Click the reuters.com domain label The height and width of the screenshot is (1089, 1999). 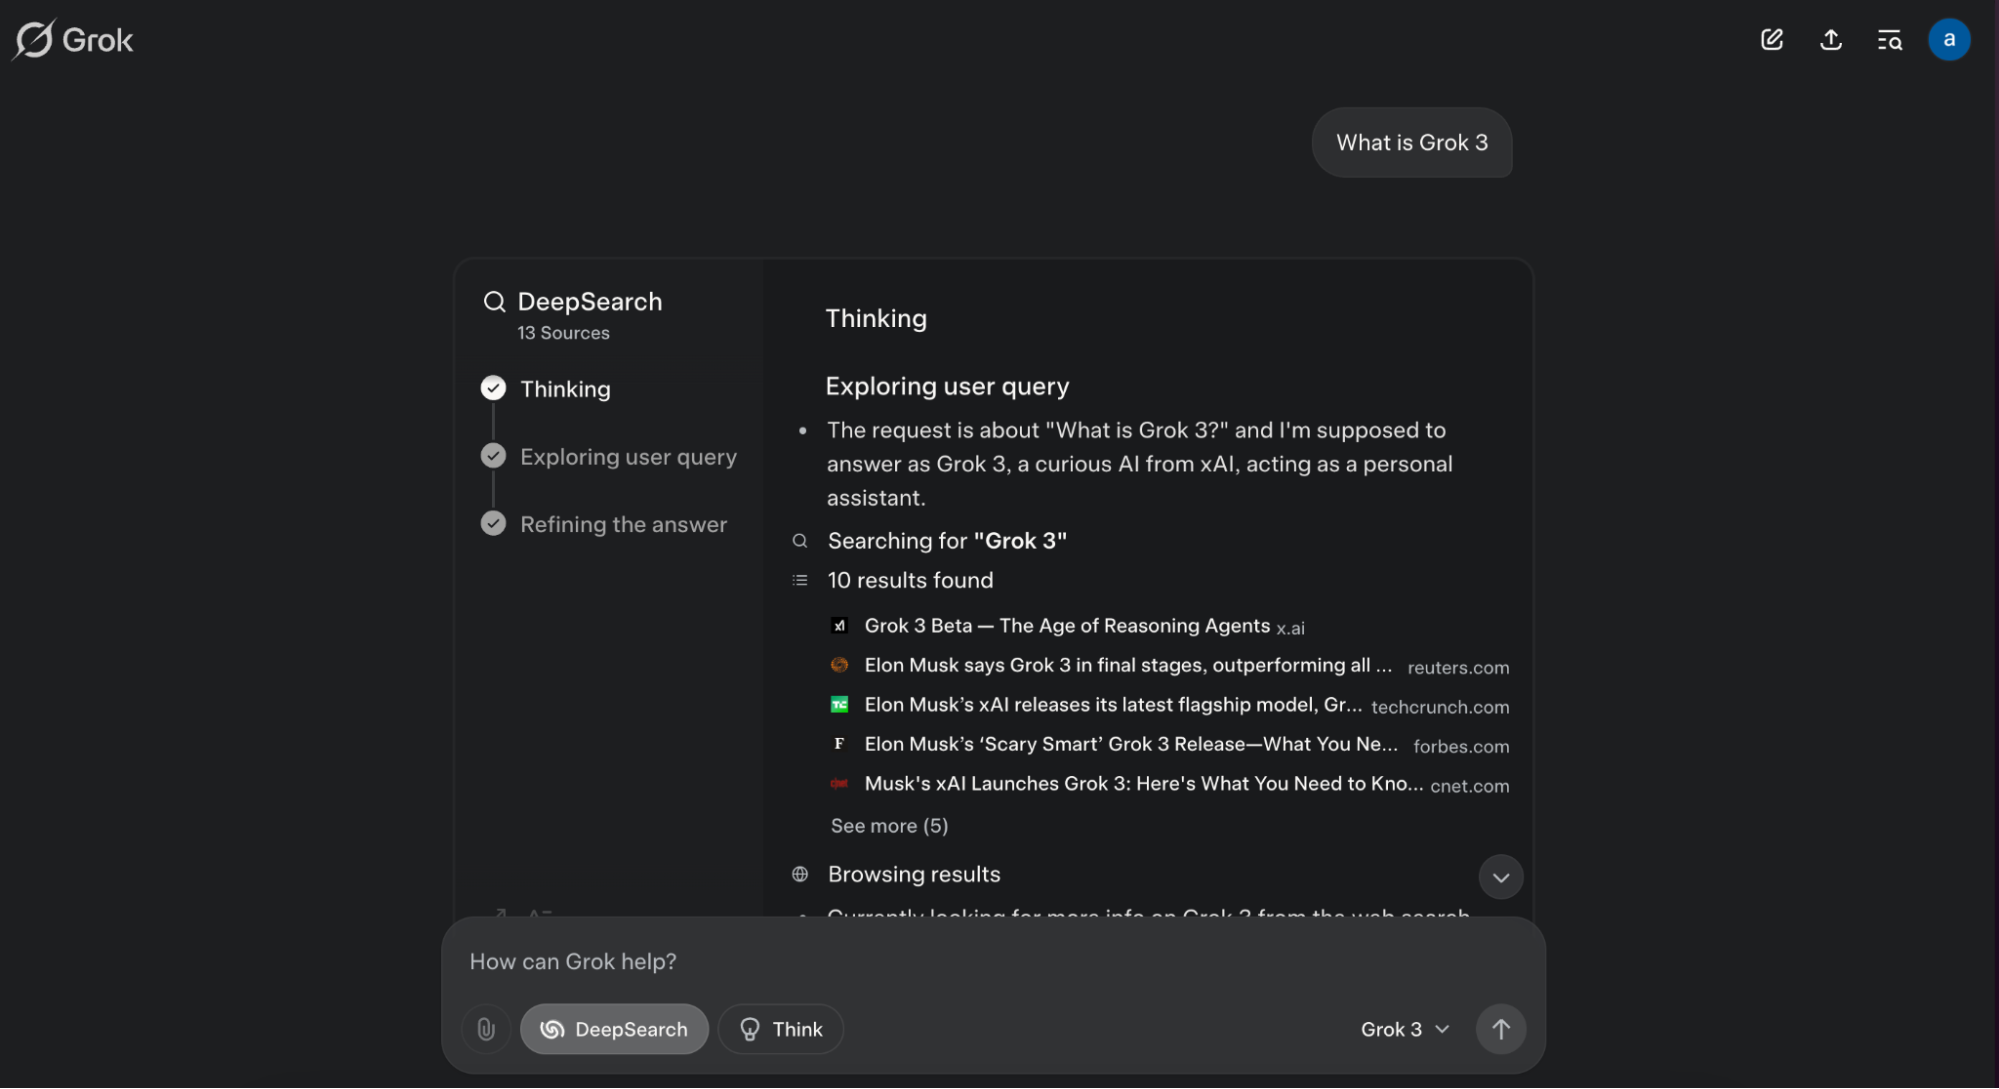coord(1458,667)
